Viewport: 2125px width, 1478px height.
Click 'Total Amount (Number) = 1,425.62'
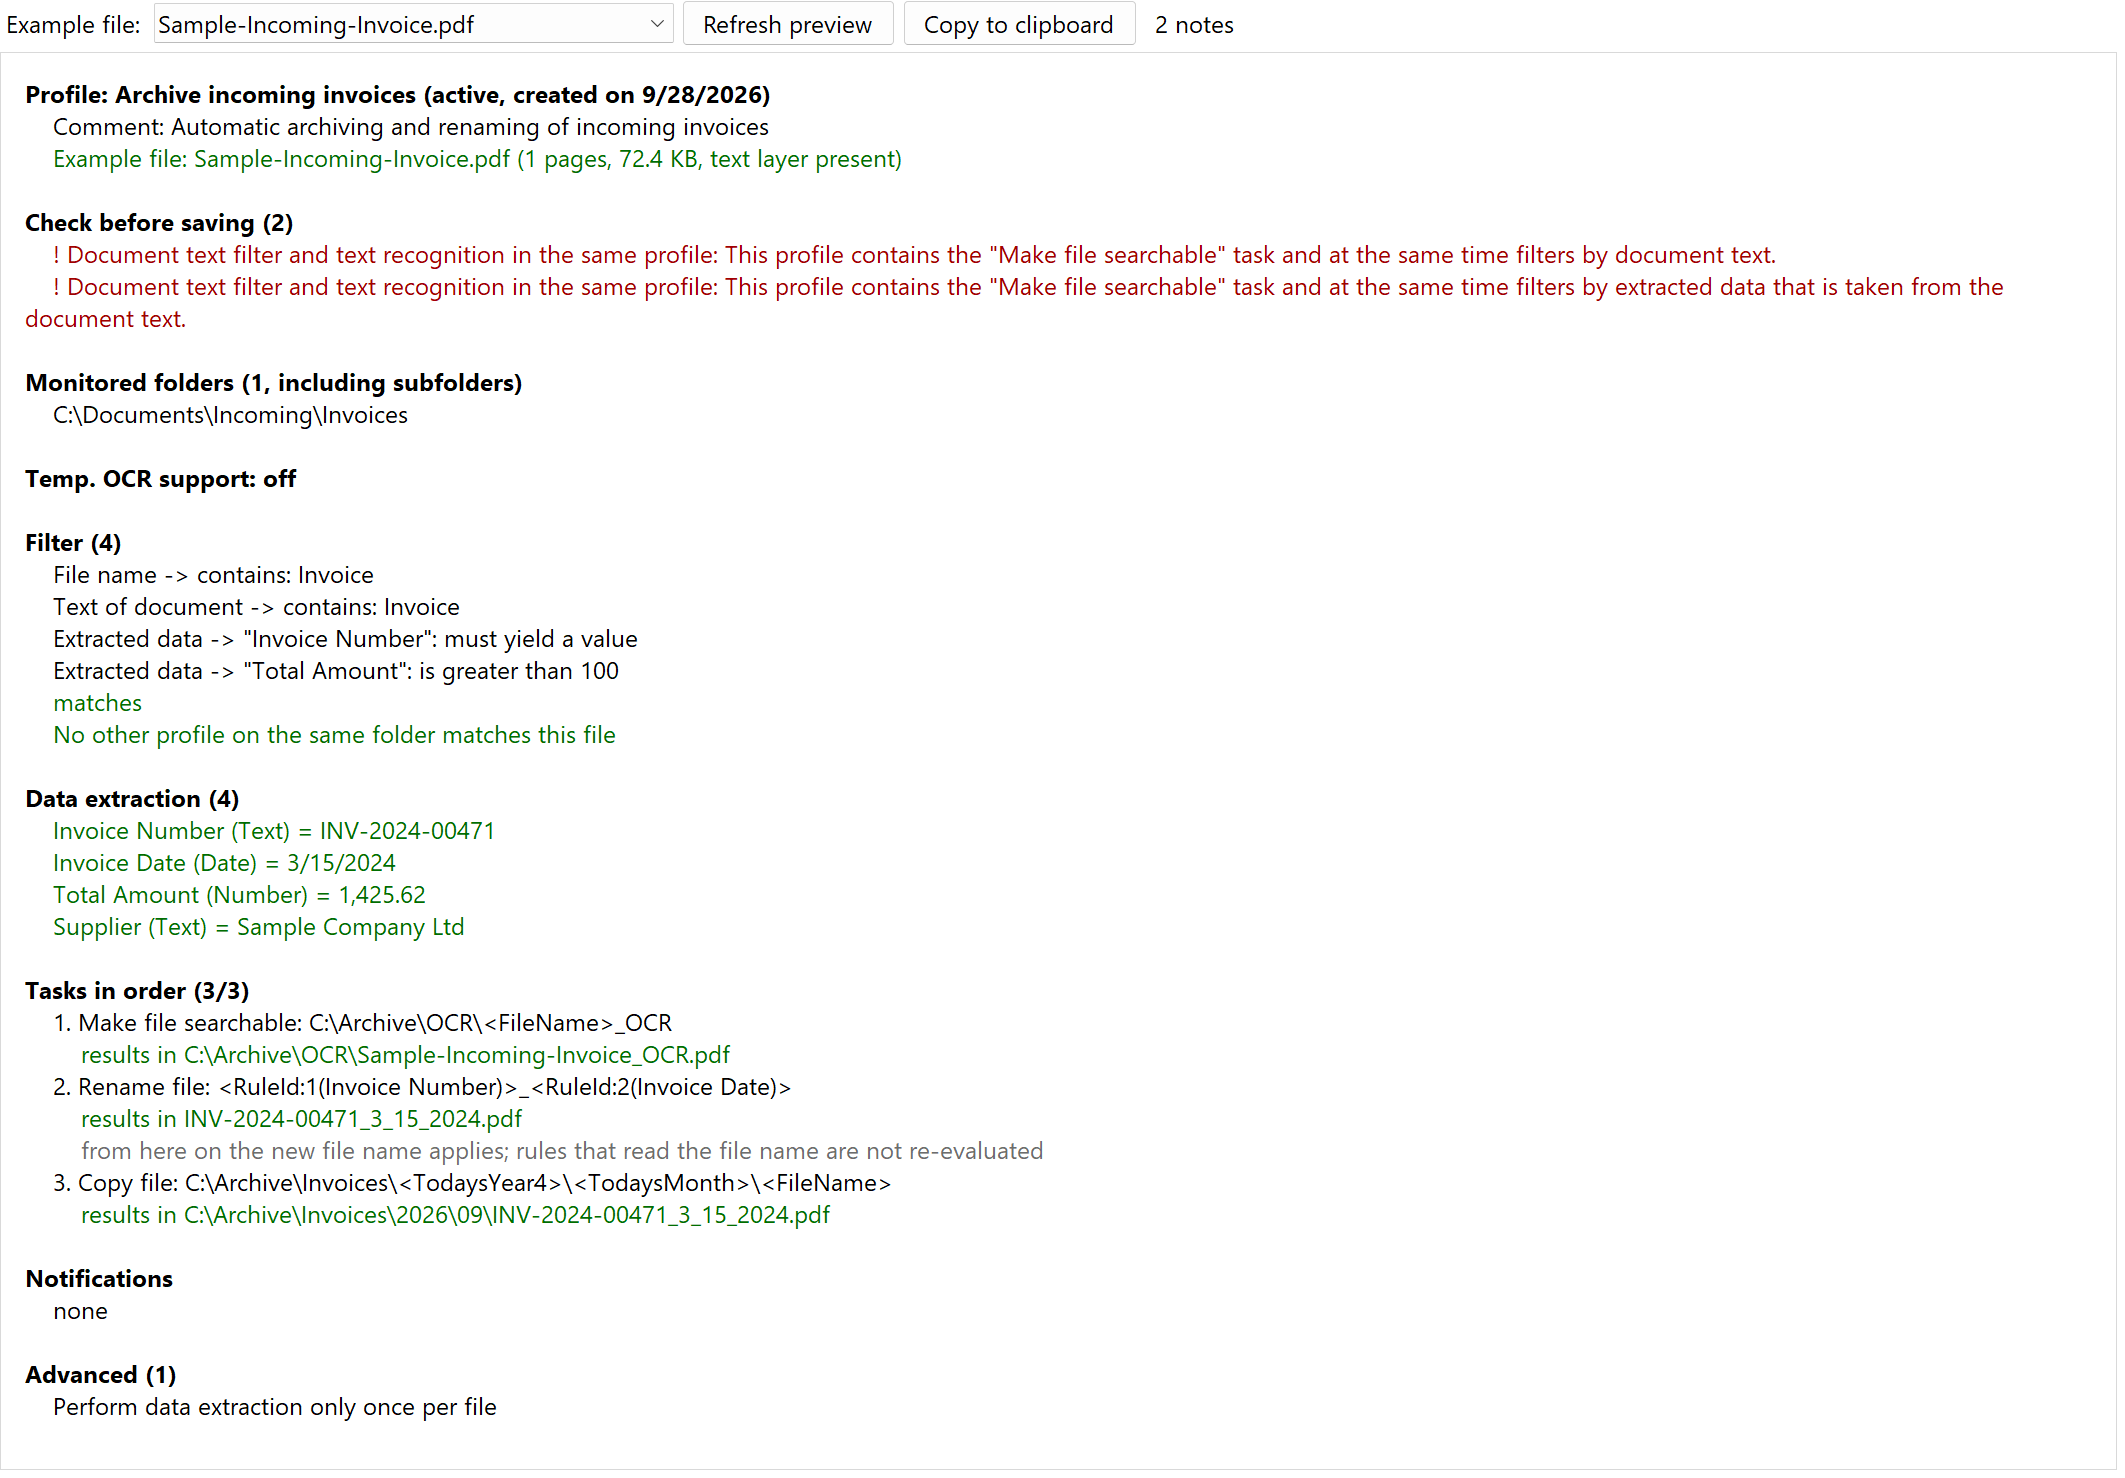point(239,895)
